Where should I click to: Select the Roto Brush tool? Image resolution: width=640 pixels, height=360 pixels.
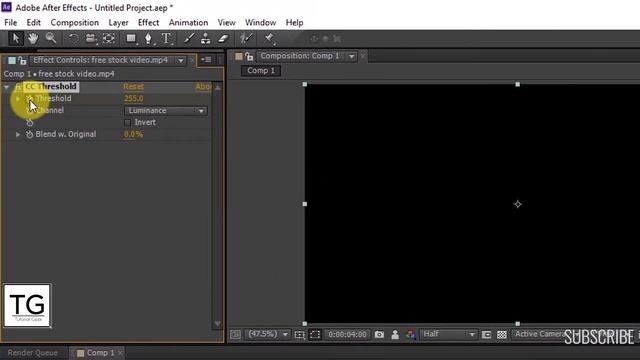(x=246, y=39)
